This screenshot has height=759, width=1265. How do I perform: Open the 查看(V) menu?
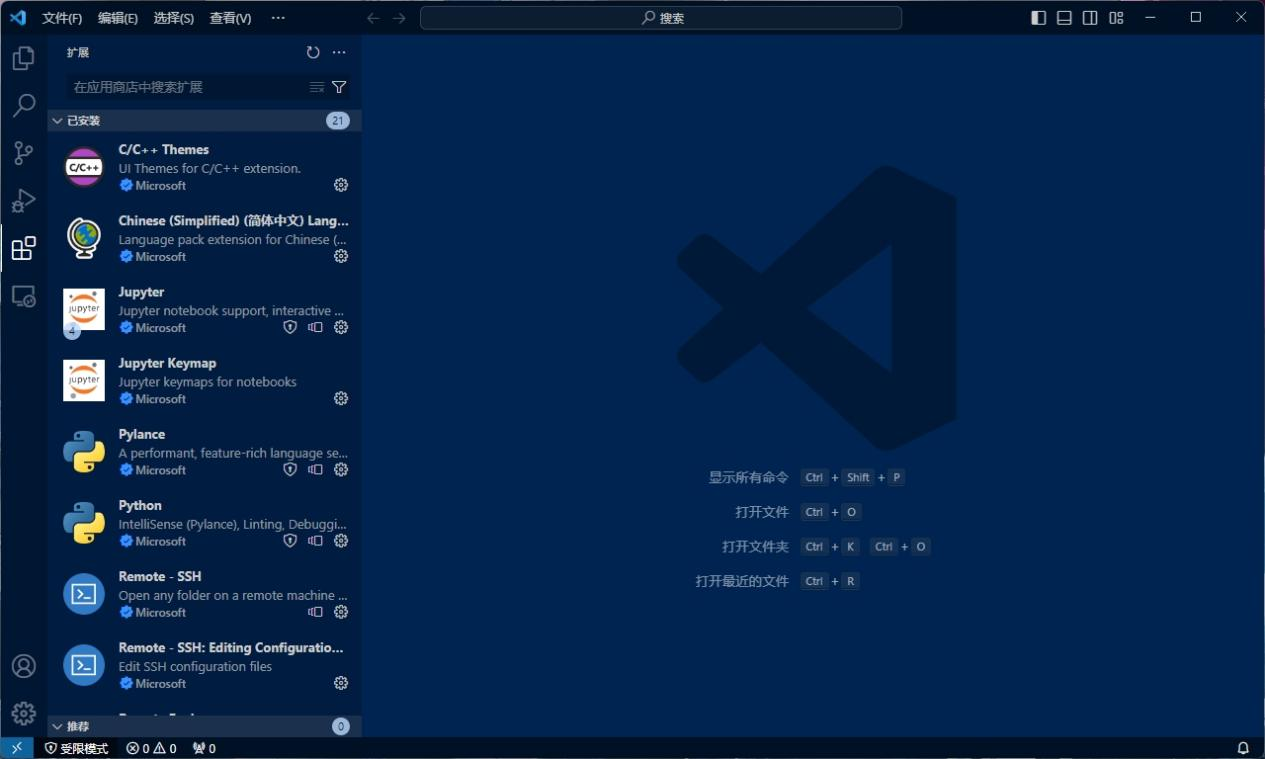coord(231,18)
